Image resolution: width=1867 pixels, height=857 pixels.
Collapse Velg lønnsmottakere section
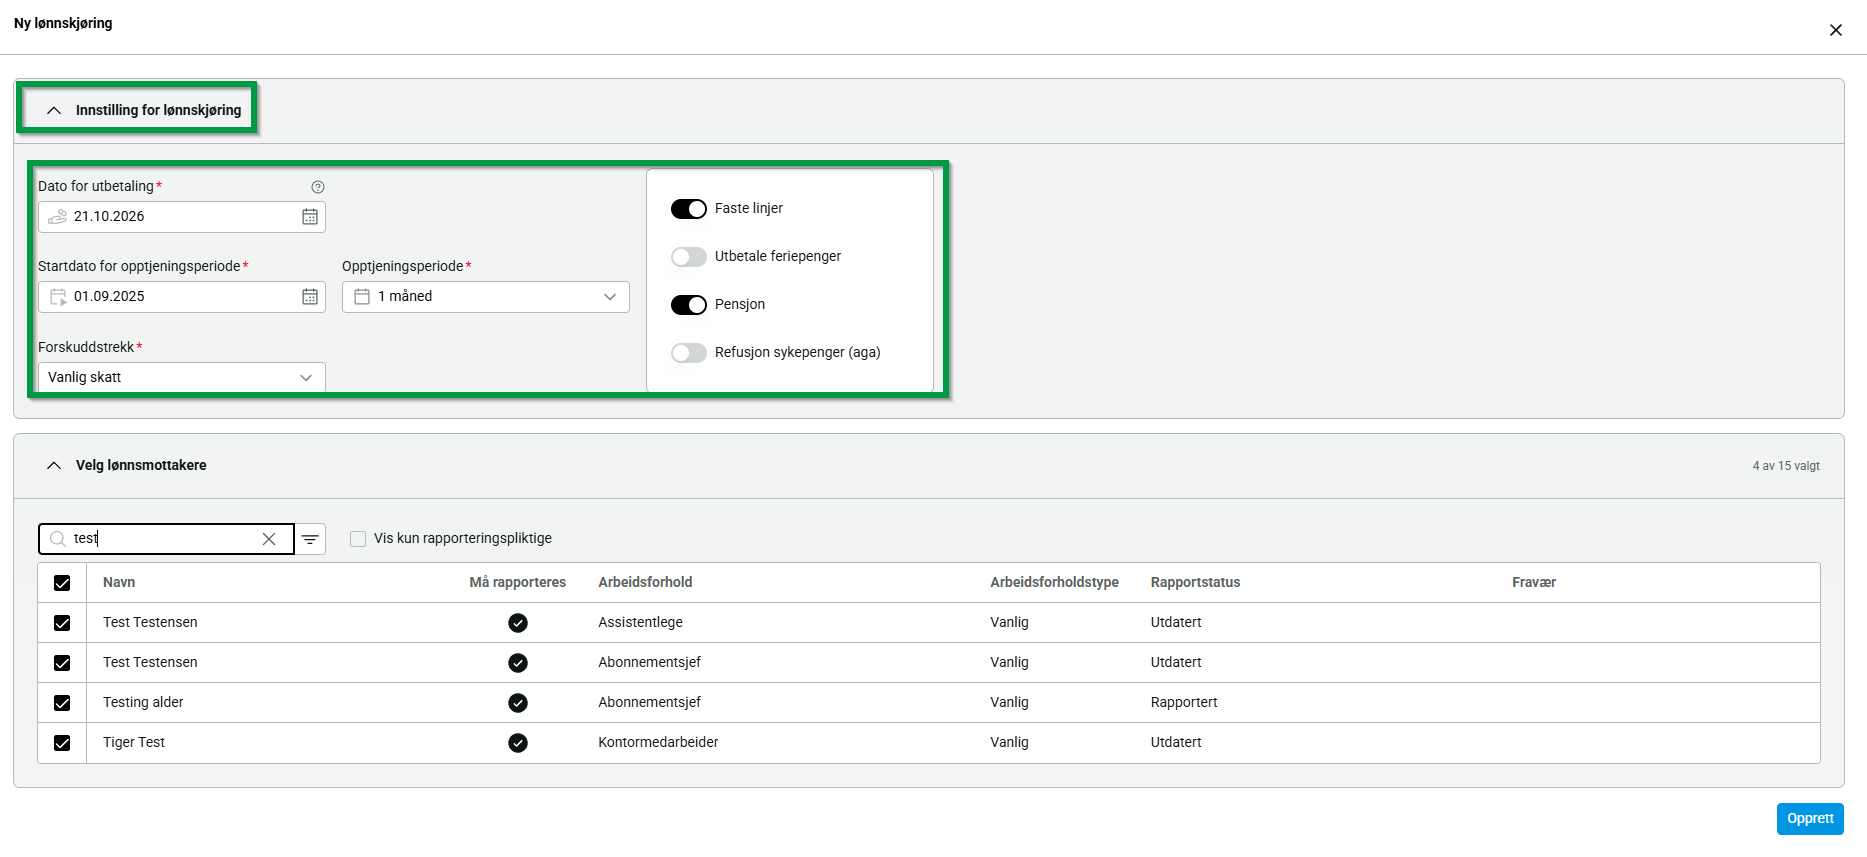(54, 466)
